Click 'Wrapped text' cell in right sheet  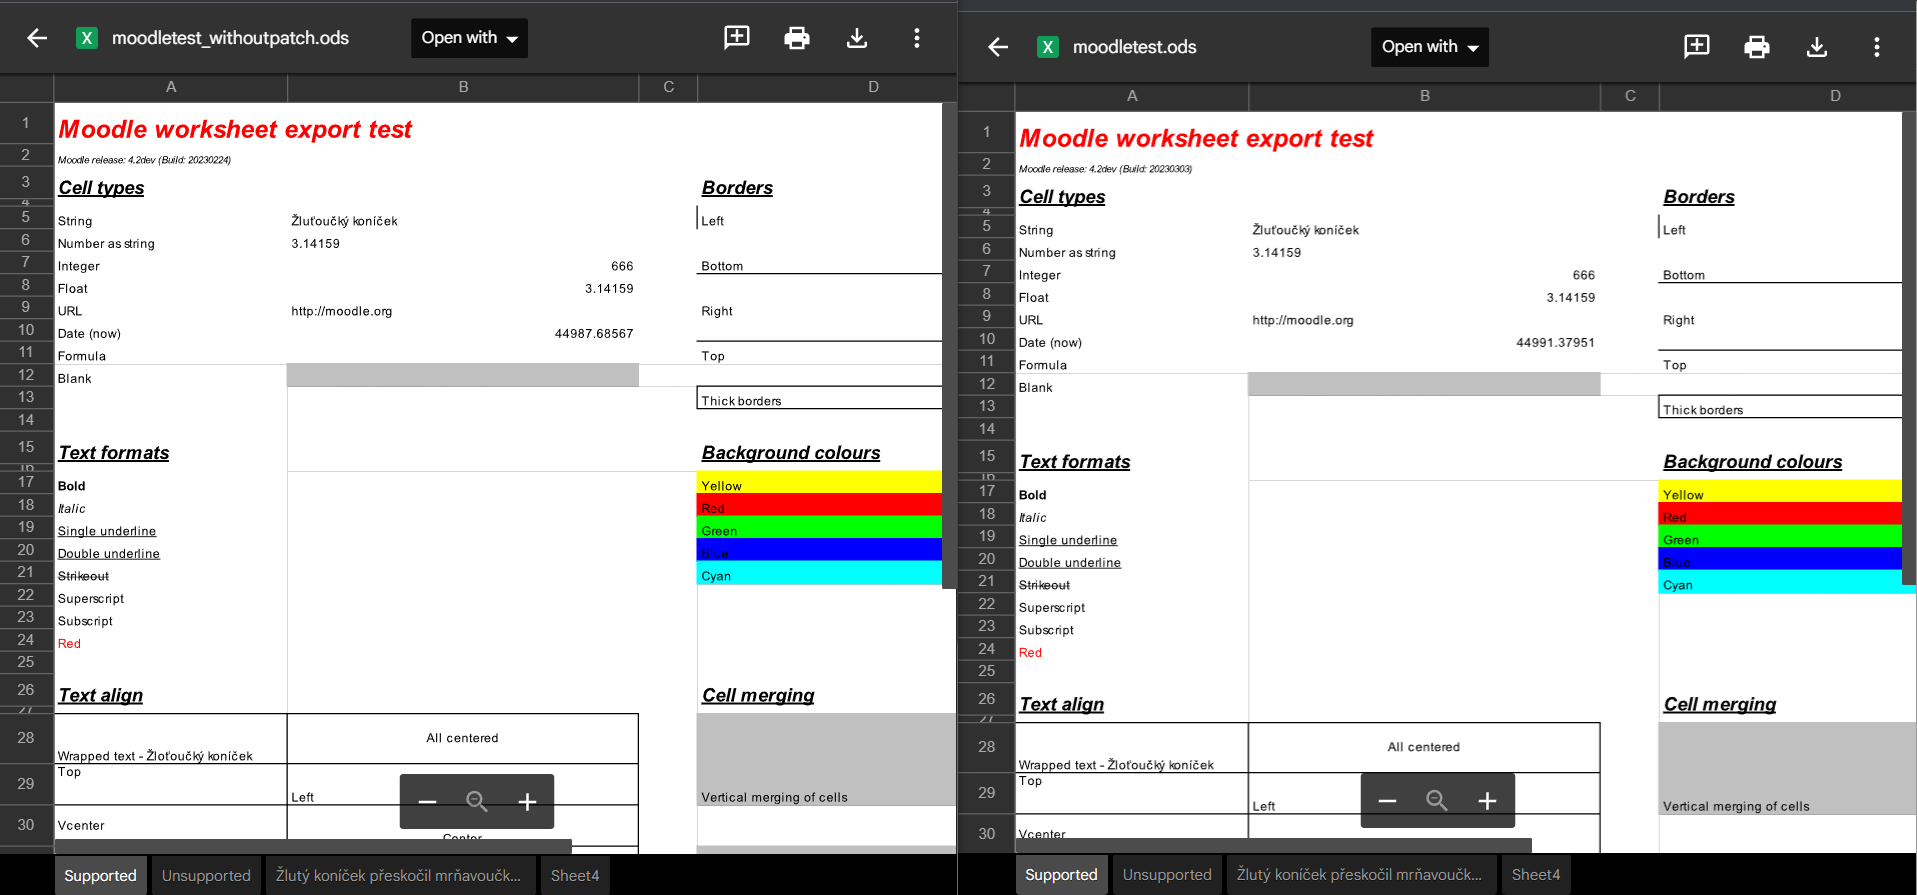(1116, 765)
